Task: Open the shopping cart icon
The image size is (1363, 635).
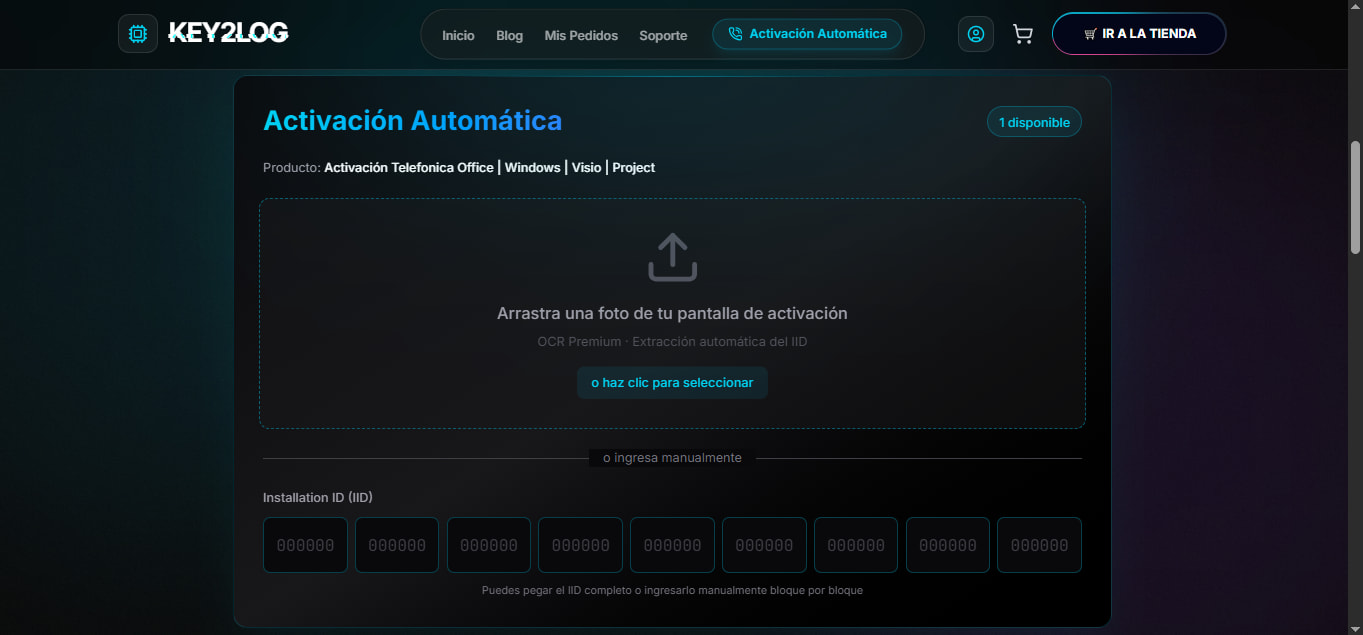Action: pyautogui.click(x=1022, y=34)
